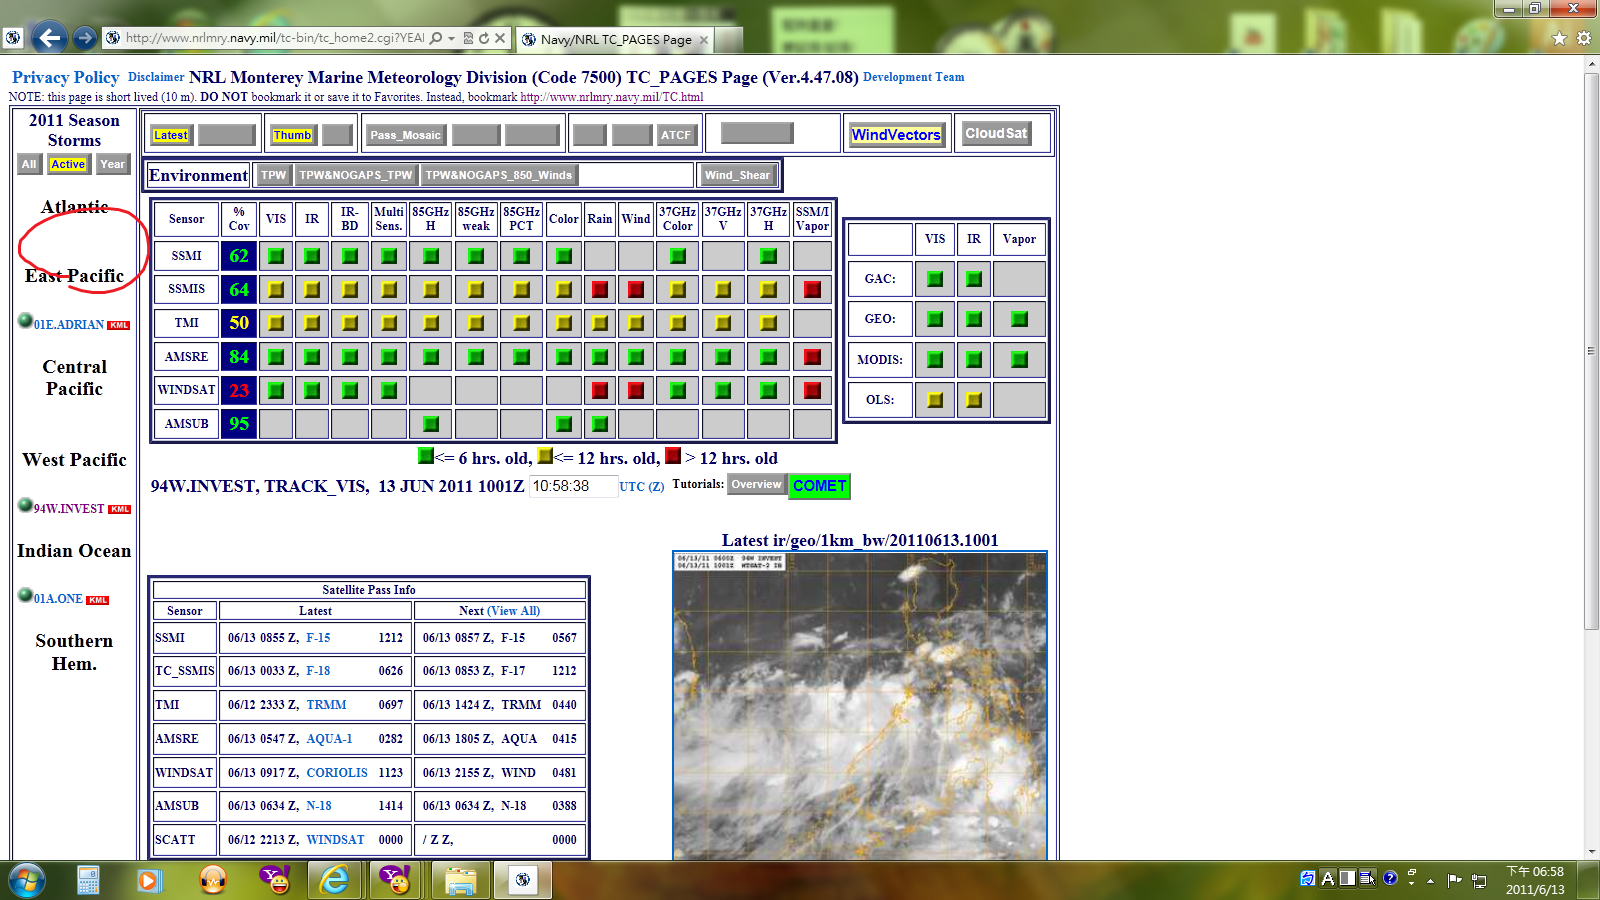Screen dimensions: 1600x900
Task: Open the Privacy Policy link
Action: point(65,77)
